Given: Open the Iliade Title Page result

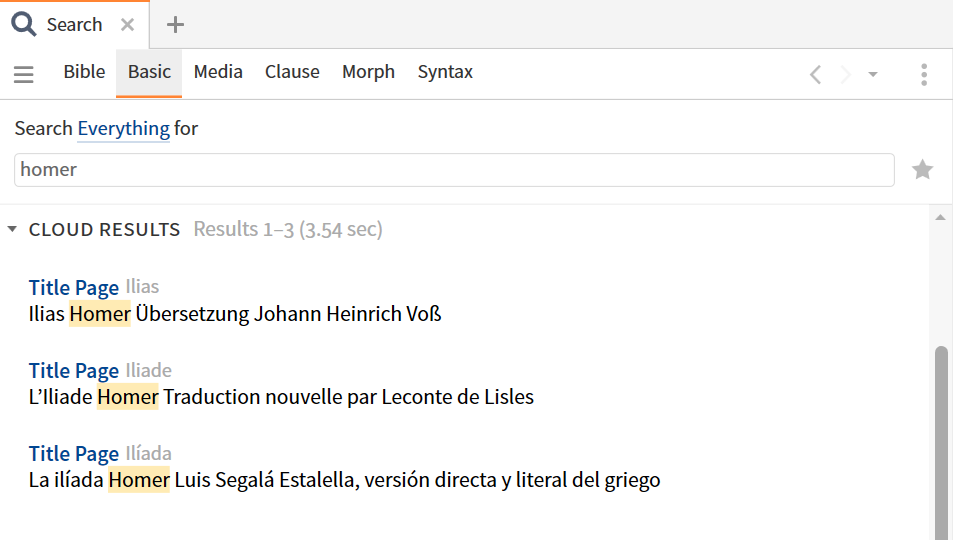Looking at the screenshot, I should tap(74, 370).
